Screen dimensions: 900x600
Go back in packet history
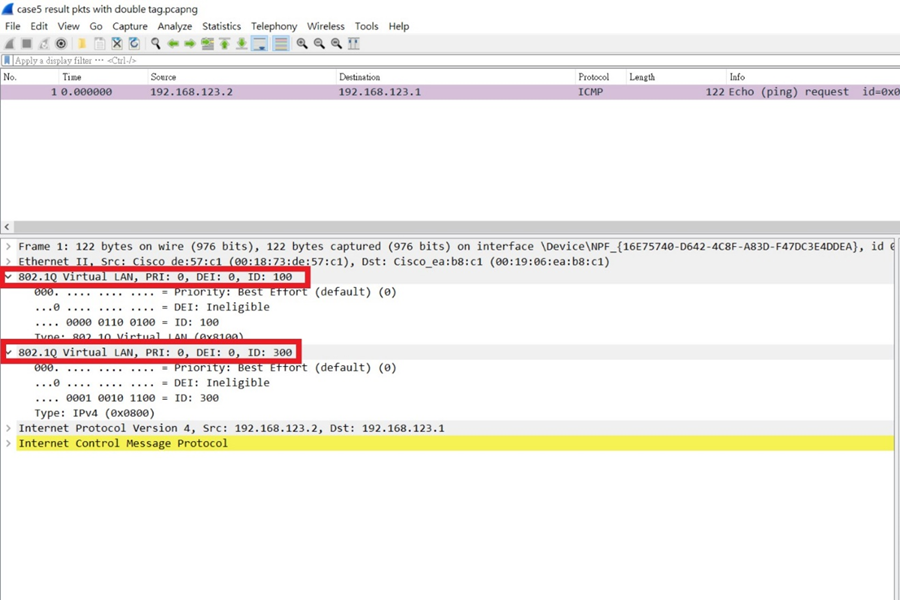tap(173, 44)
